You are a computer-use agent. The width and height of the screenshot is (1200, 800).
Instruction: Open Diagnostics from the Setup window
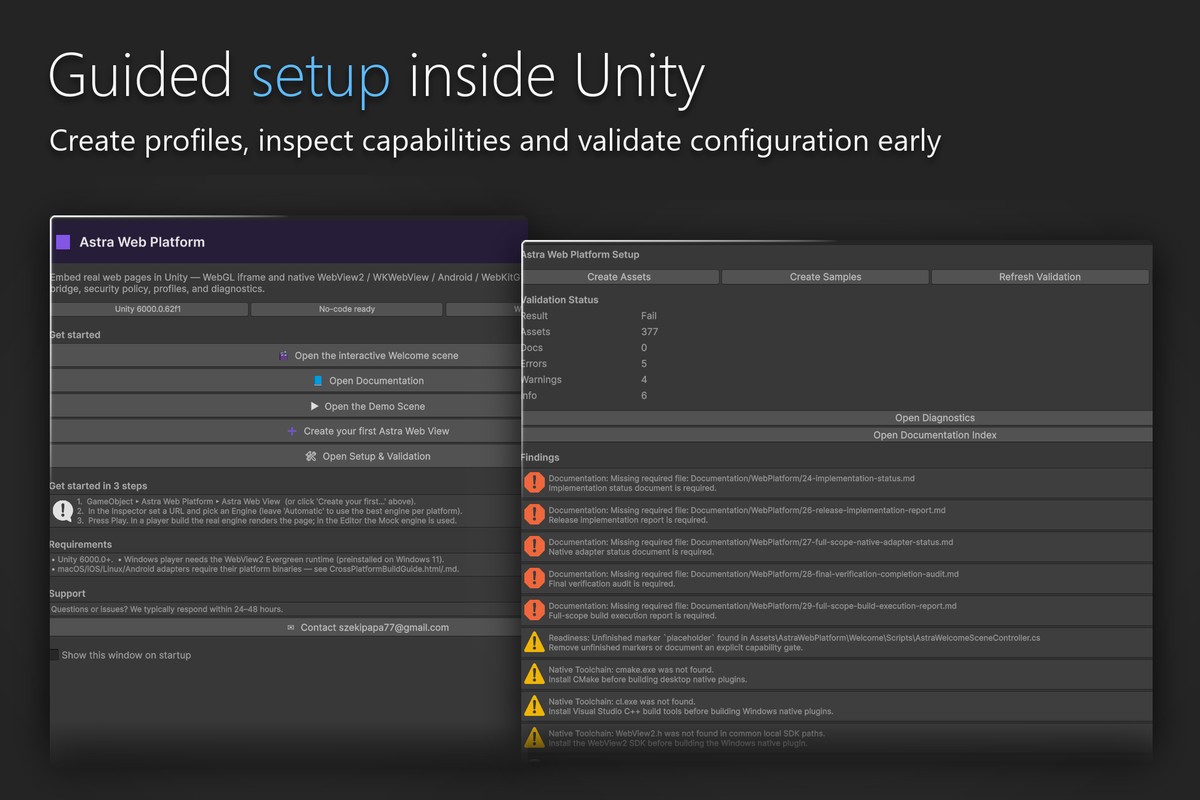(x=836, y=418)
